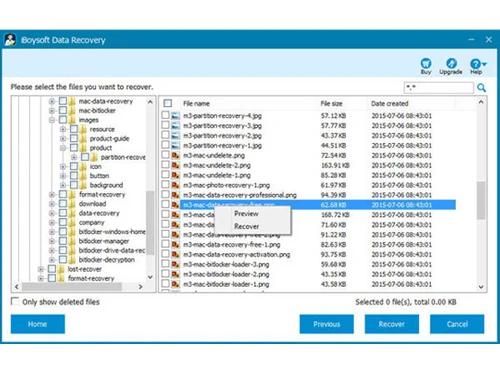Click the folder icon for product-guide
This screenshot has height=375, width=500.
[x=83, y=138]
